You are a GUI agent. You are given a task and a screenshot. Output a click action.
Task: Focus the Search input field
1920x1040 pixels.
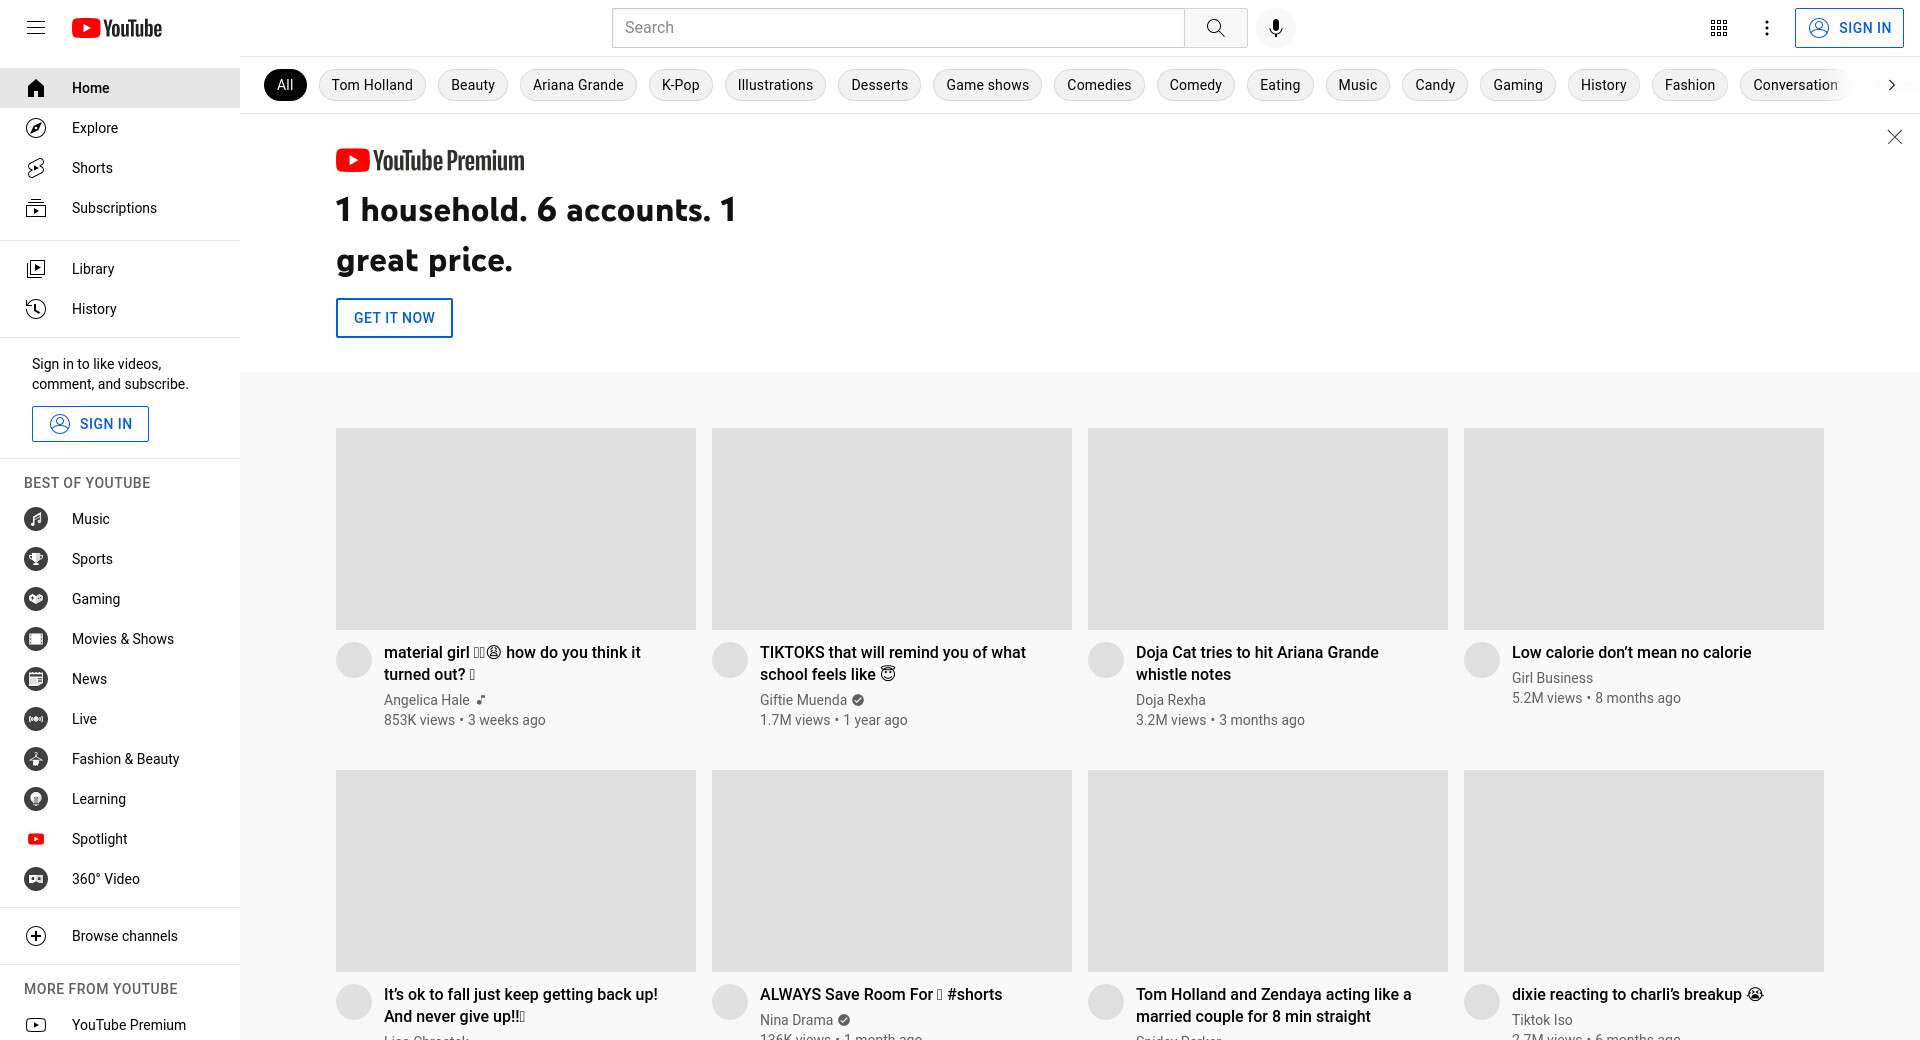tap(898, 28)
